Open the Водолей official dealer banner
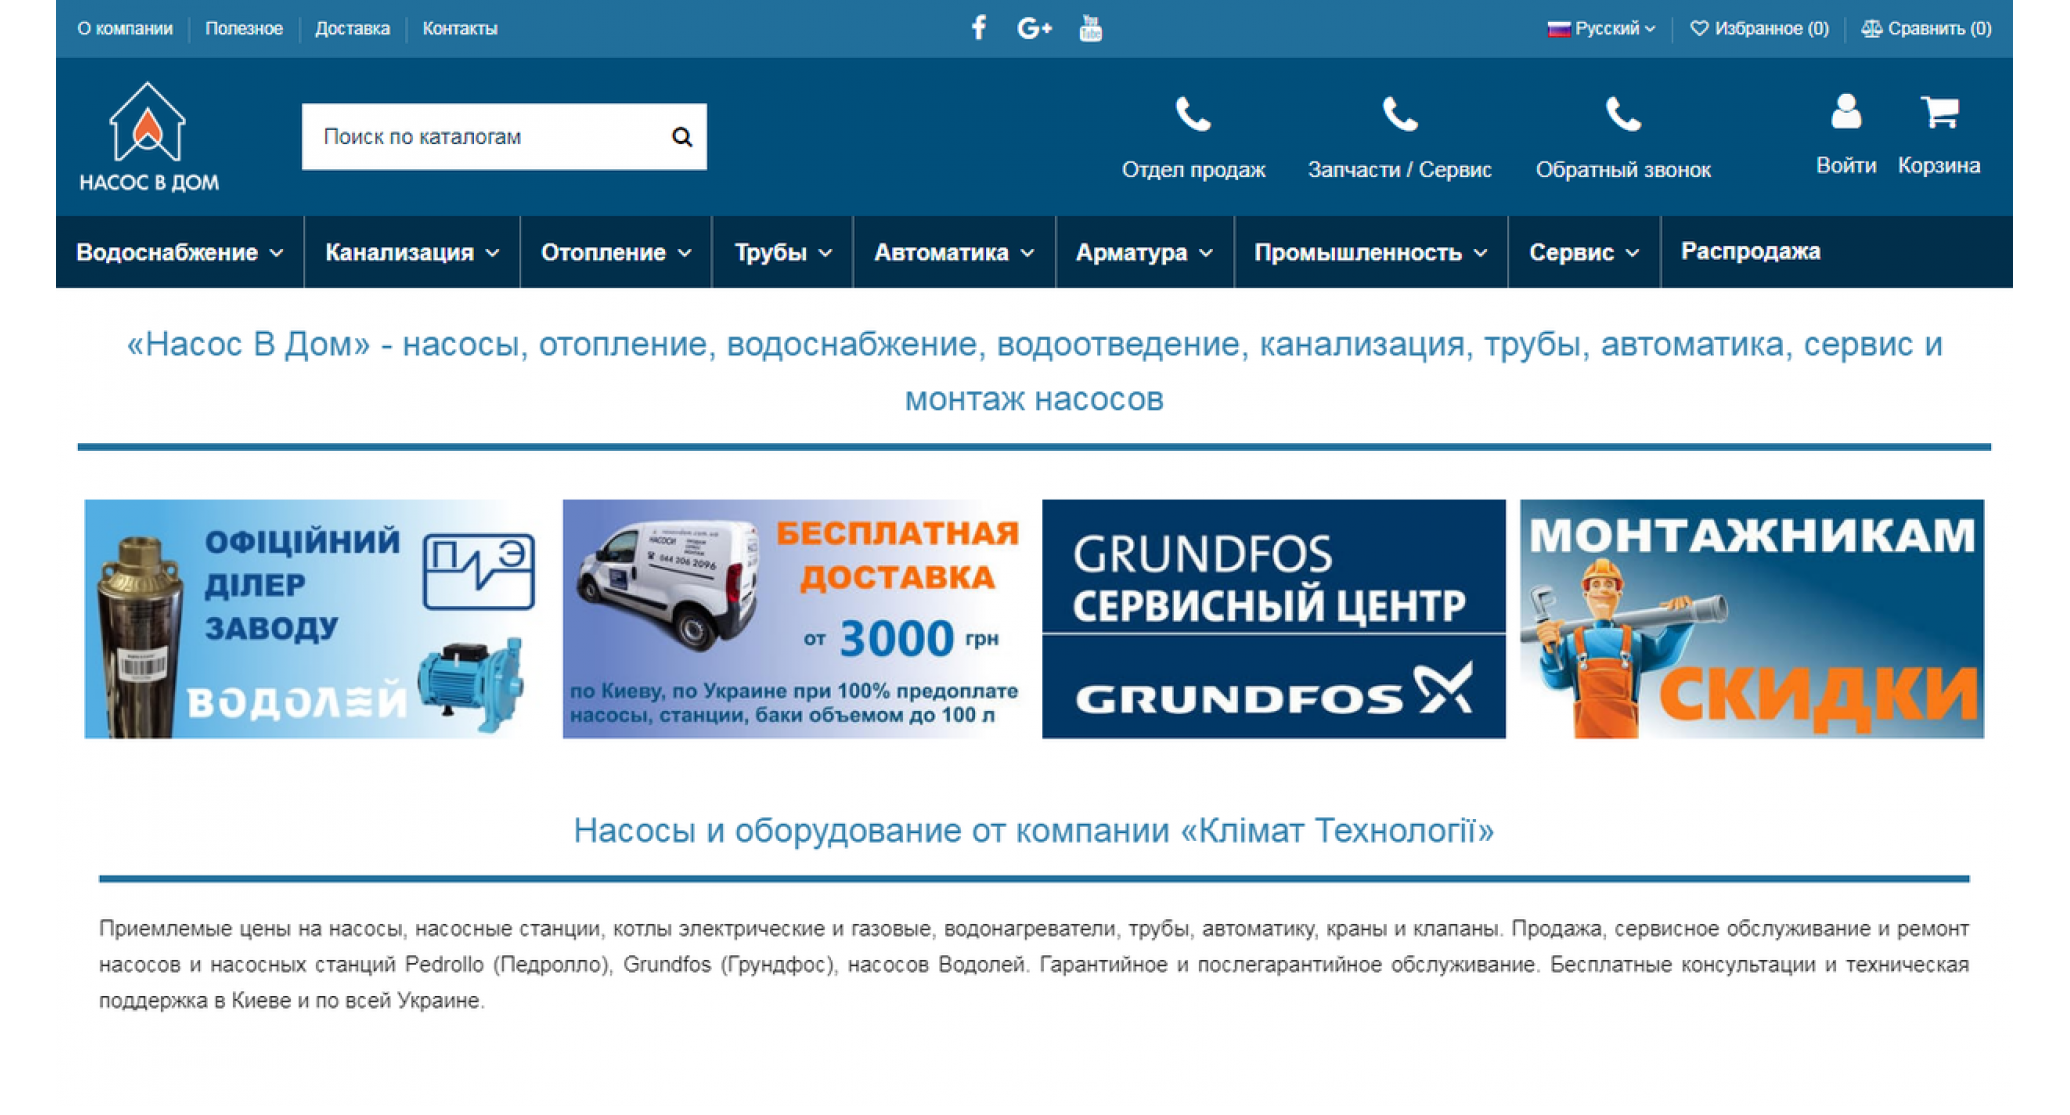 tap(315, 619)
